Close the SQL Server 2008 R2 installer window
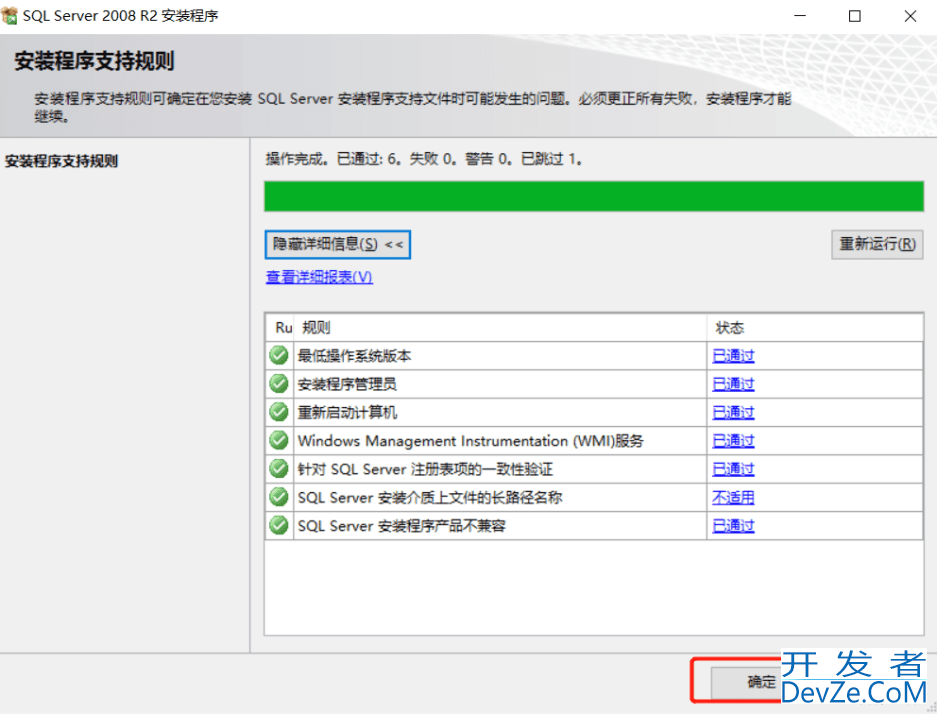The width and height of the screenshot is (937, 714). click(x=910, y=16)
